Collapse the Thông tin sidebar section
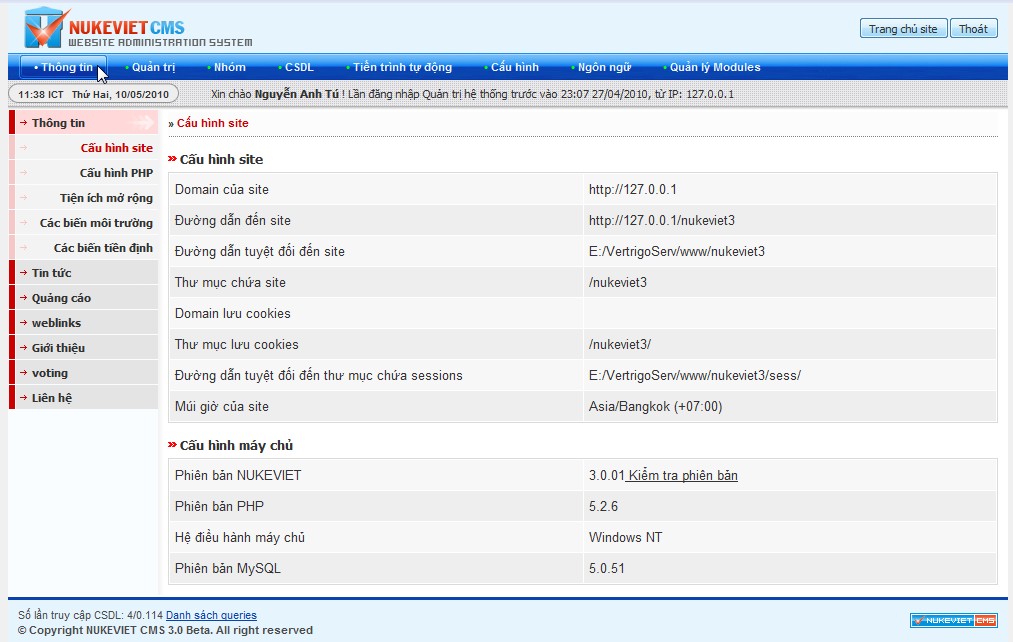The height and width of the screenshot is (642, 1013). 84,123
